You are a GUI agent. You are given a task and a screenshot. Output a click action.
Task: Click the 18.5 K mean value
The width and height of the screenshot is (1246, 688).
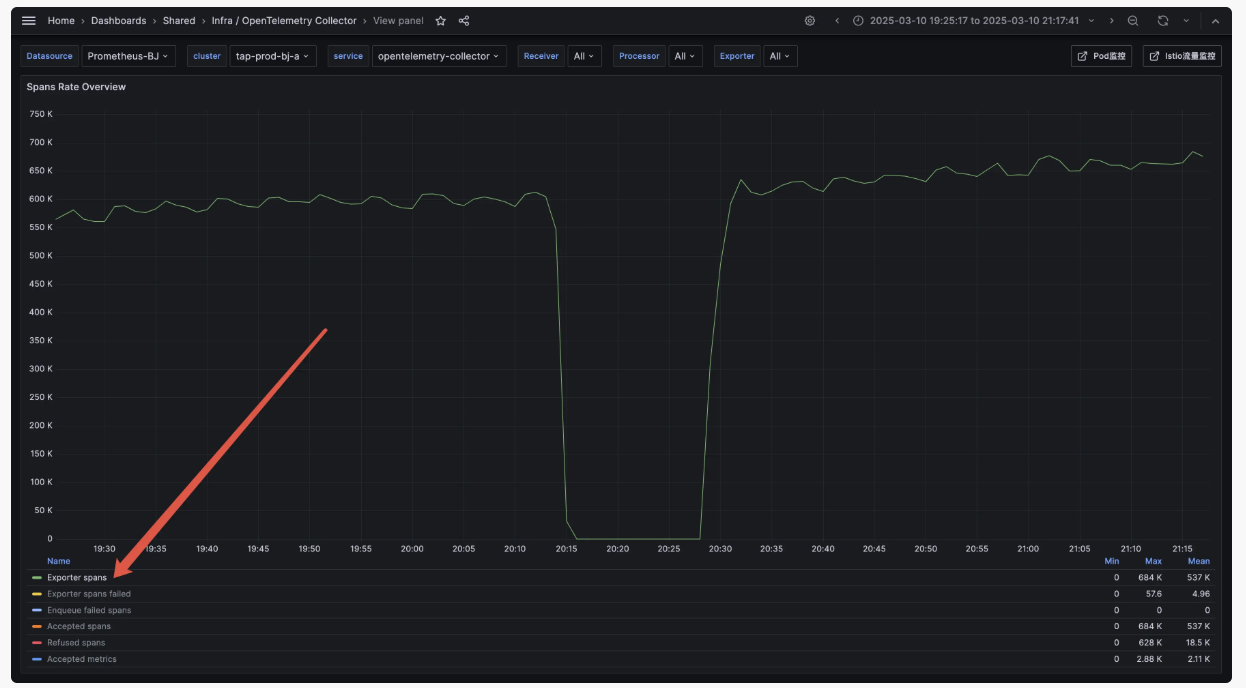(x=1196, y=643)
